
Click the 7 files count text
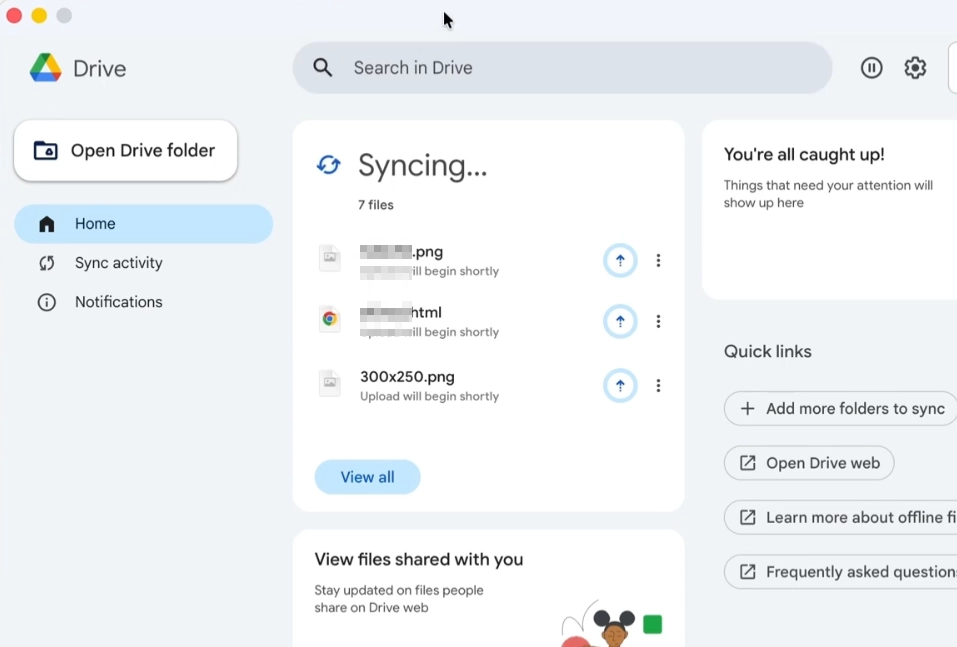(375, 205)
